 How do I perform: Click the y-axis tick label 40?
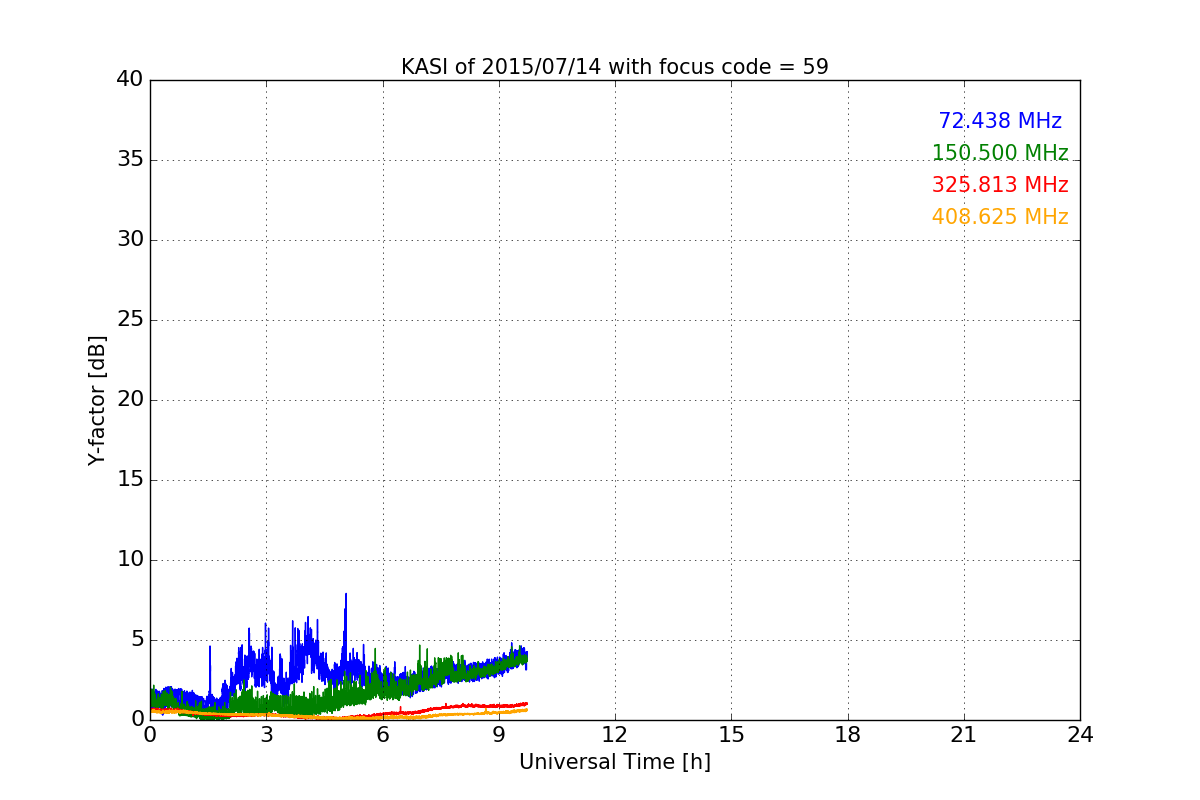click(x=130, y=80)
